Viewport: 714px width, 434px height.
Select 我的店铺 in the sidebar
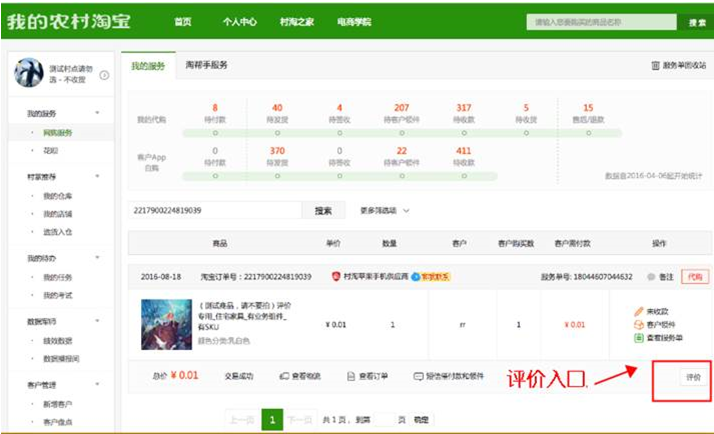pyautogui.click(x=58, y=214)
